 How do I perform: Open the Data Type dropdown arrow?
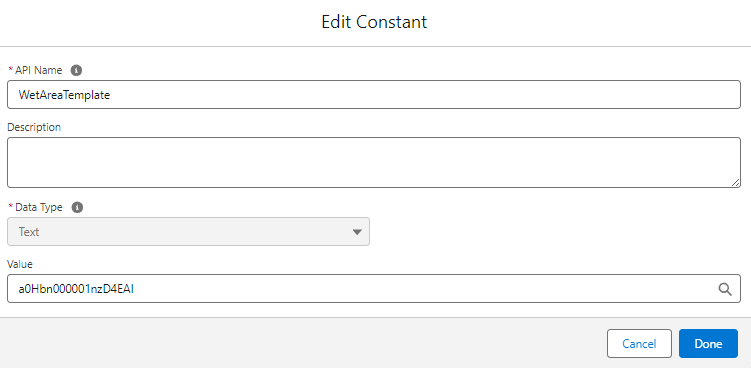tap(357, 232)
